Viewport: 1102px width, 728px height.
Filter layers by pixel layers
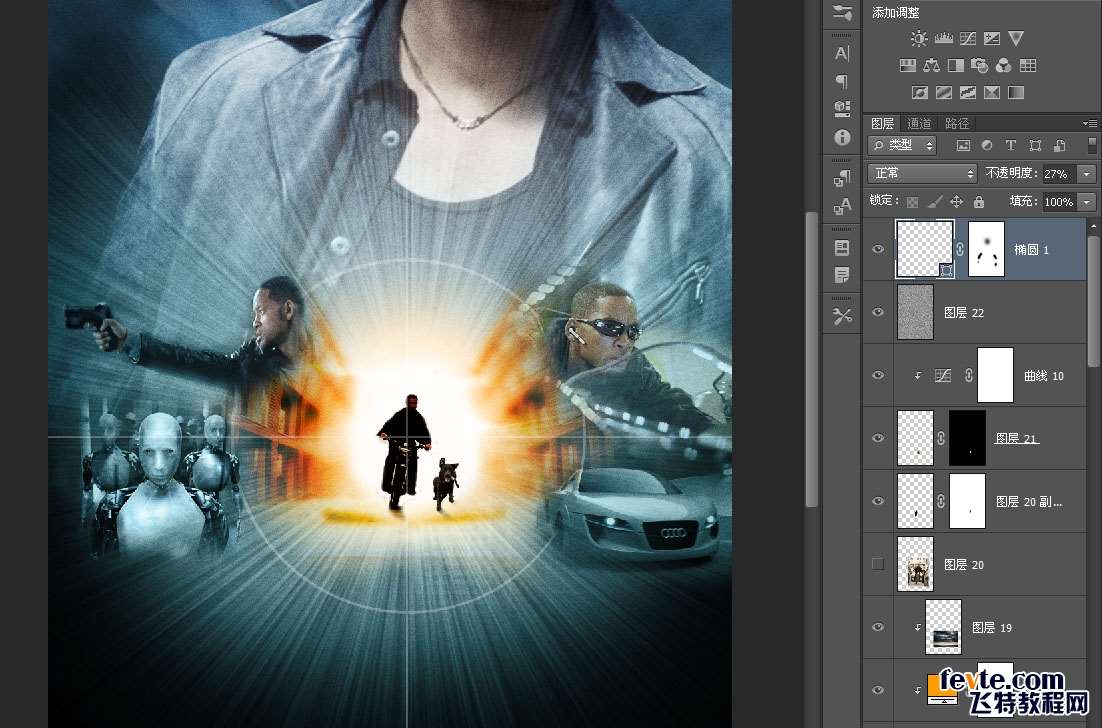[x=963, y=145]
